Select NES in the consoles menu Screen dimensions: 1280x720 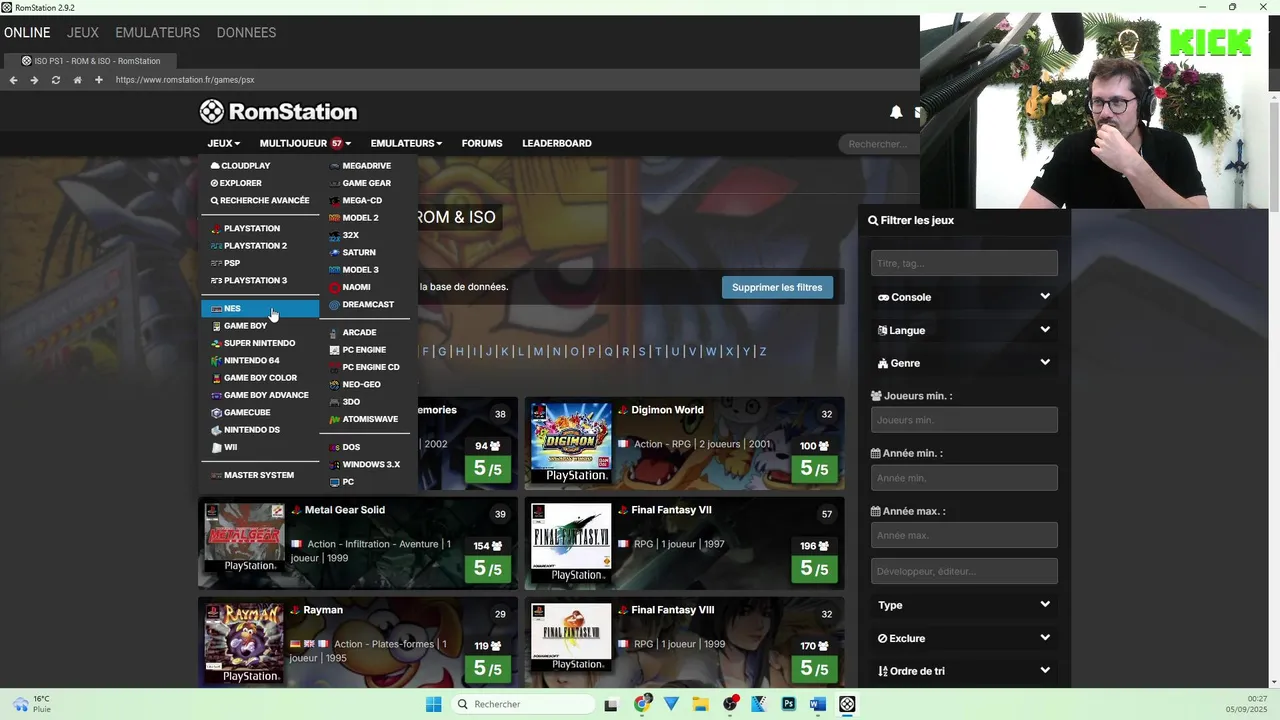click(x=260, y=308)
